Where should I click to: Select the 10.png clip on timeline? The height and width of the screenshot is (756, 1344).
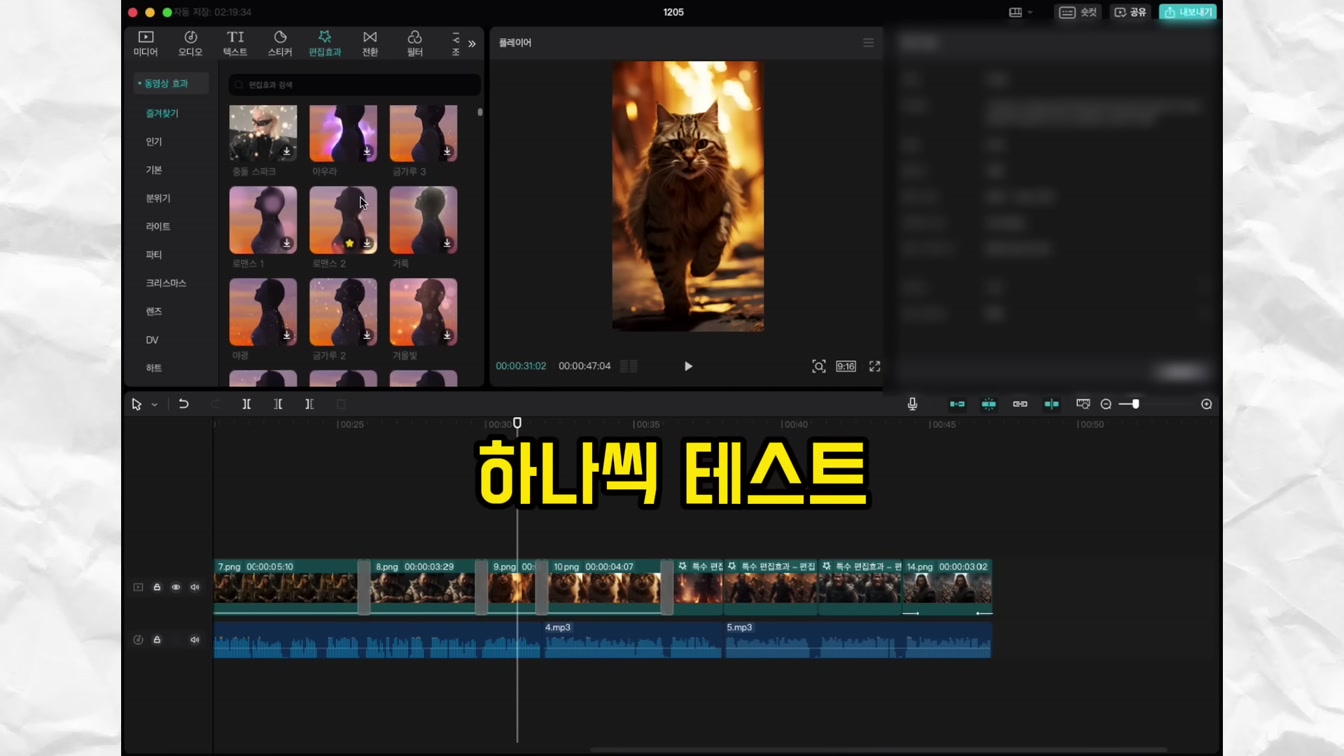(604, 586)
